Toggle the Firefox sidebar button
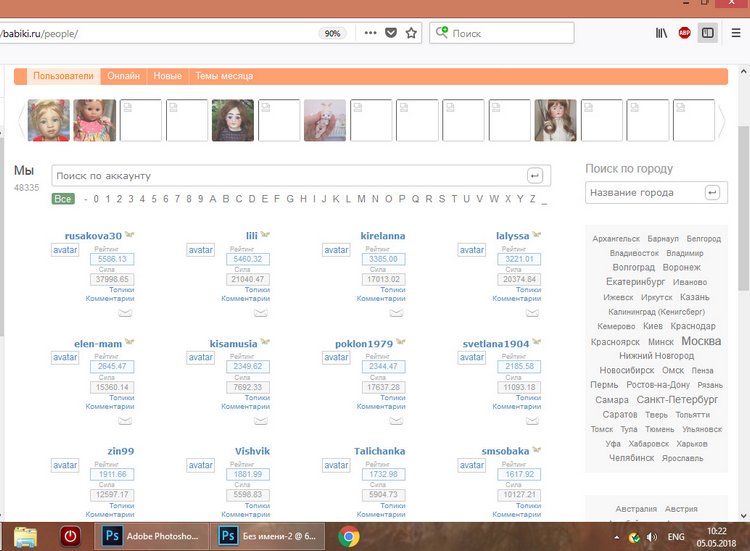The width and height of the screenshot is (750, 551). point(708,33)
